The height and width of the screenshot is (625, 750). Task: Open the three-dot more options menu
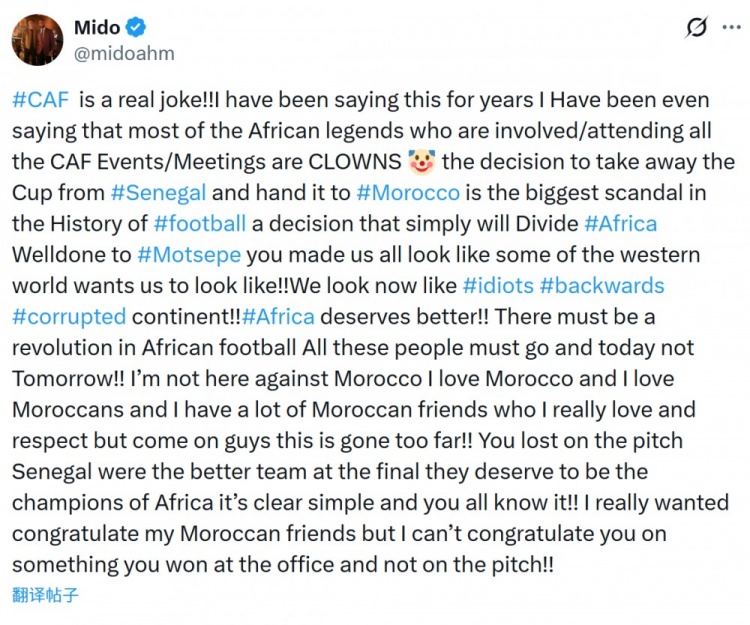click(731, 28)
